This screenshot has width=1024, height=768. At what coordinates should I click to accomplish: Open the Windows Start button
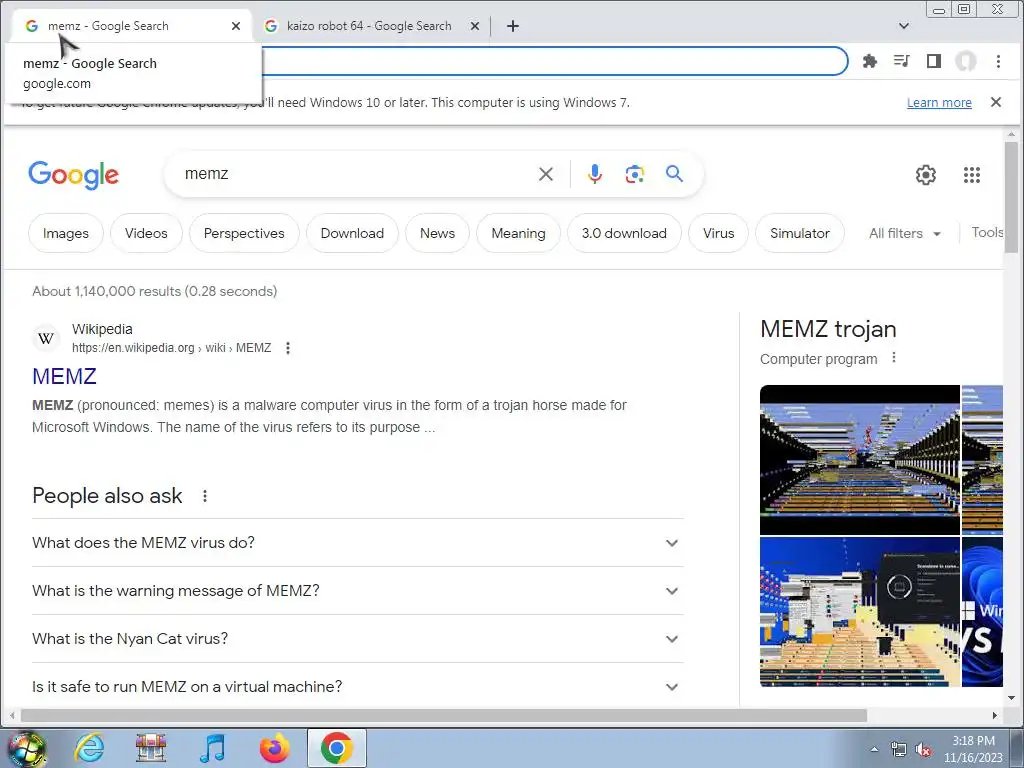click(x=26, y=748)
